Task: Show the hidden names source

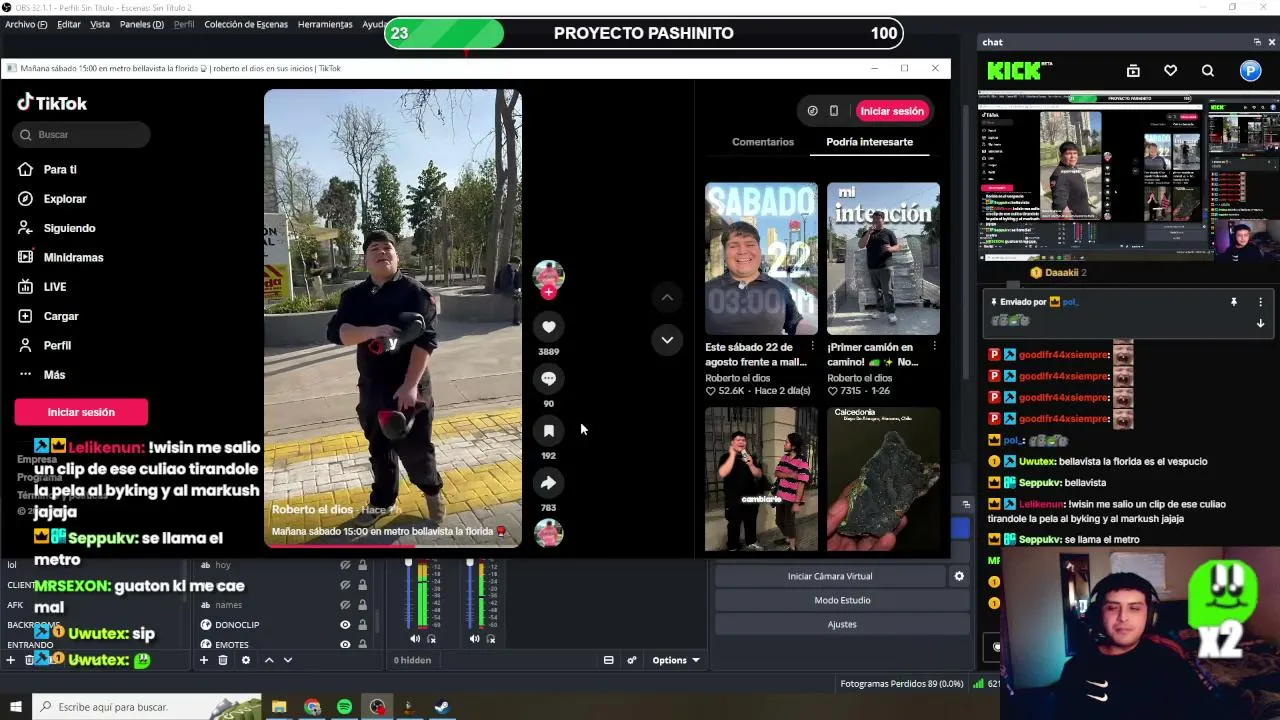Action: pos(345,605)
